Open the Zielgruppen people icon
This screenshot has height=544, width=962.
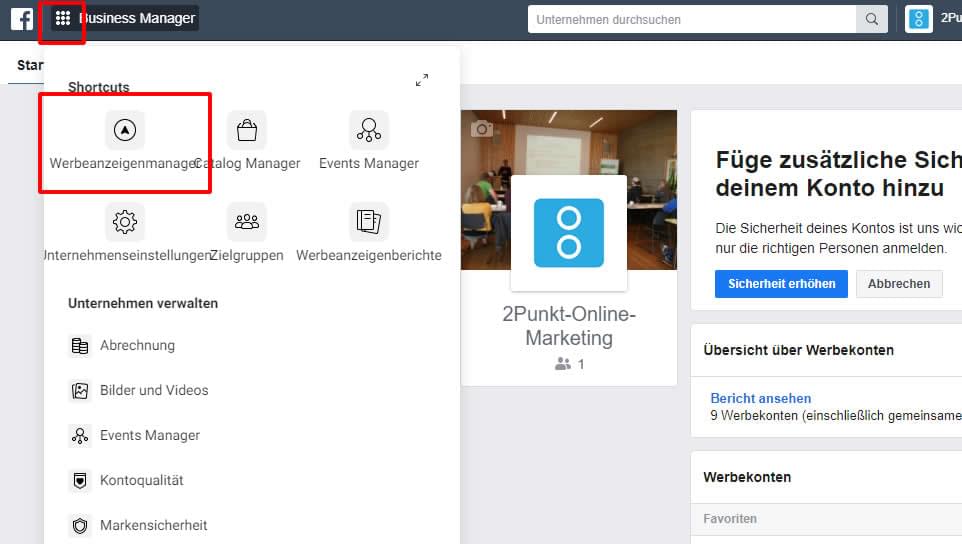tap(247, 221)
